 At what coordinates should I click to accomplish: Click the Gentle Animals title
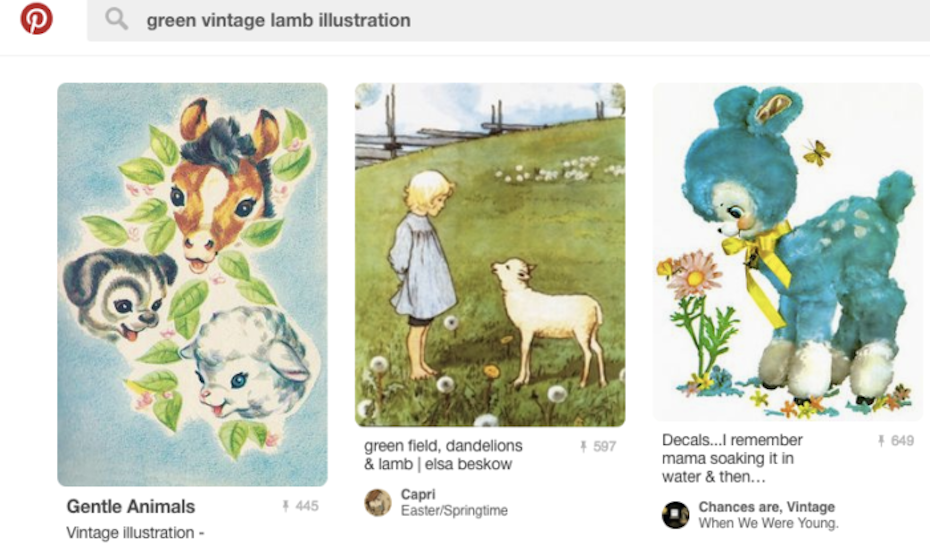(131, 506)
